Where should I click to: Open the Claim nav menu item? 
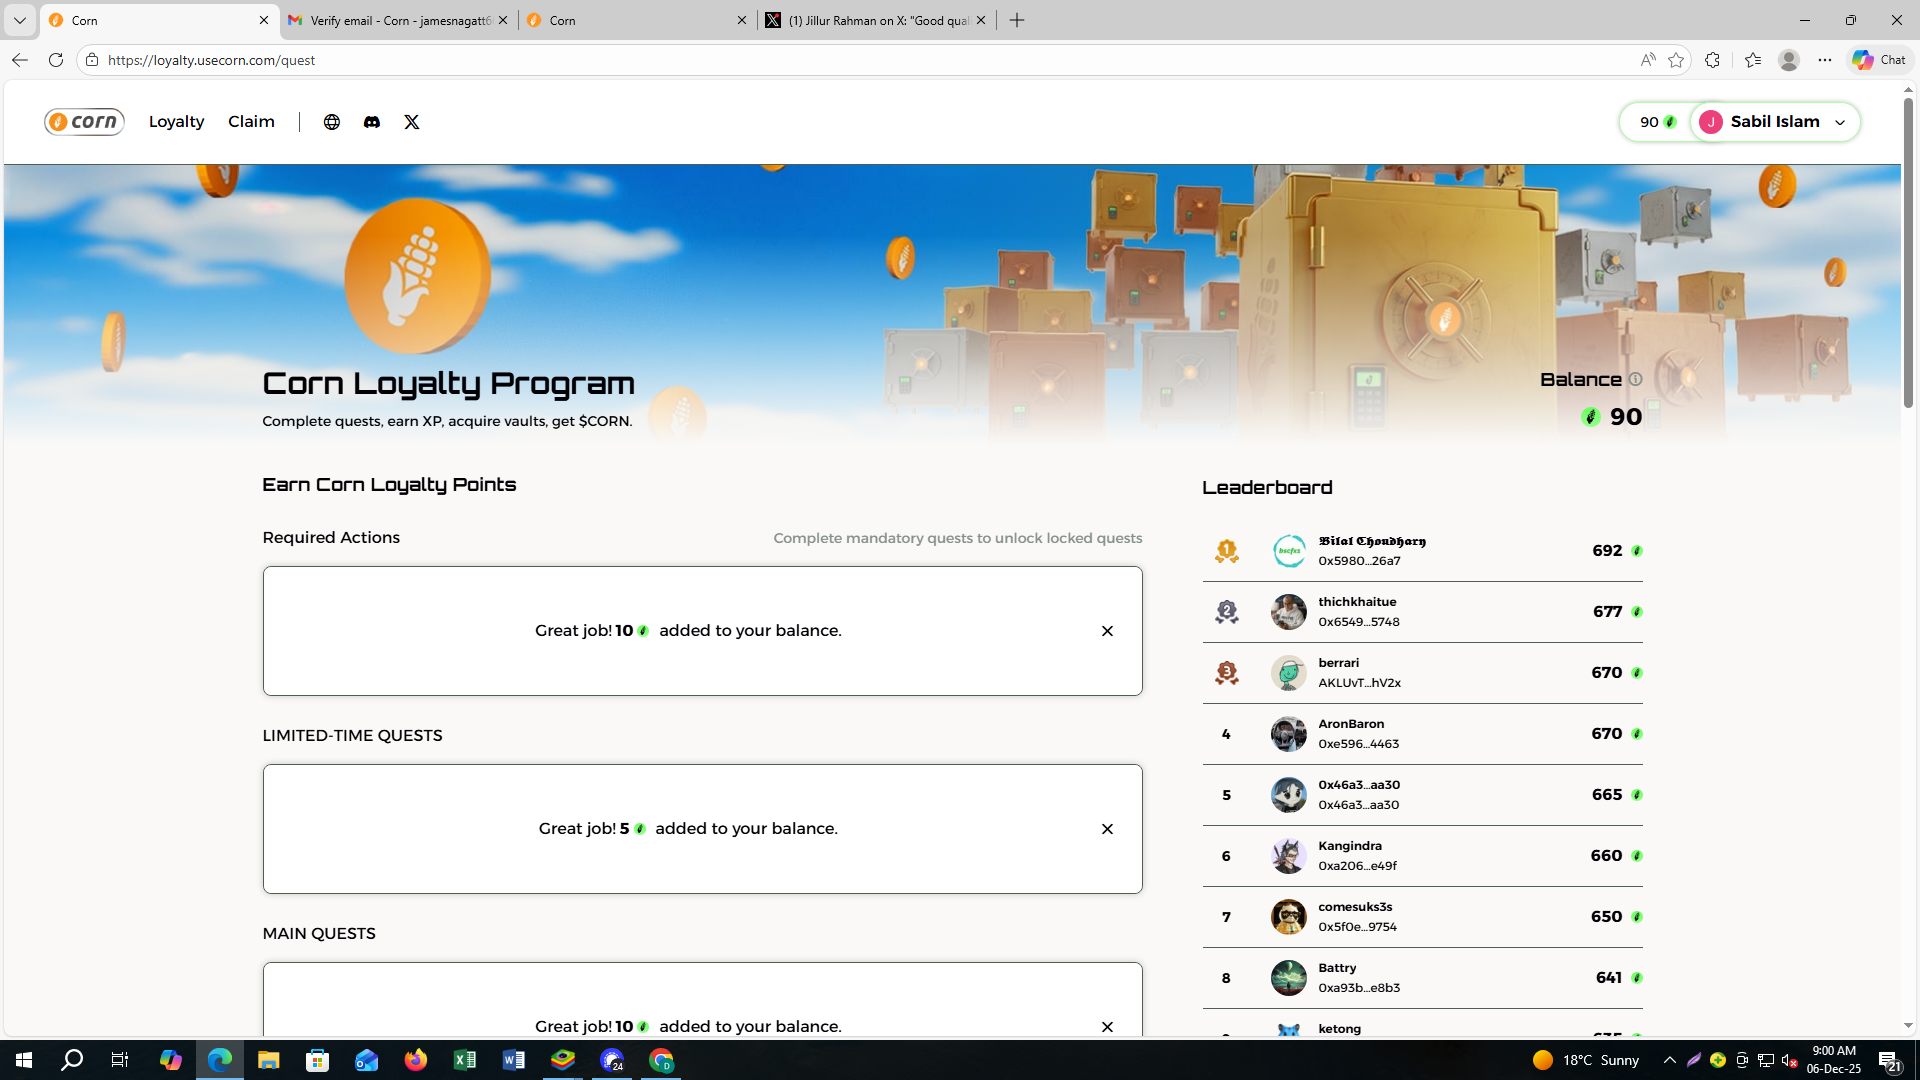(251, 122)
